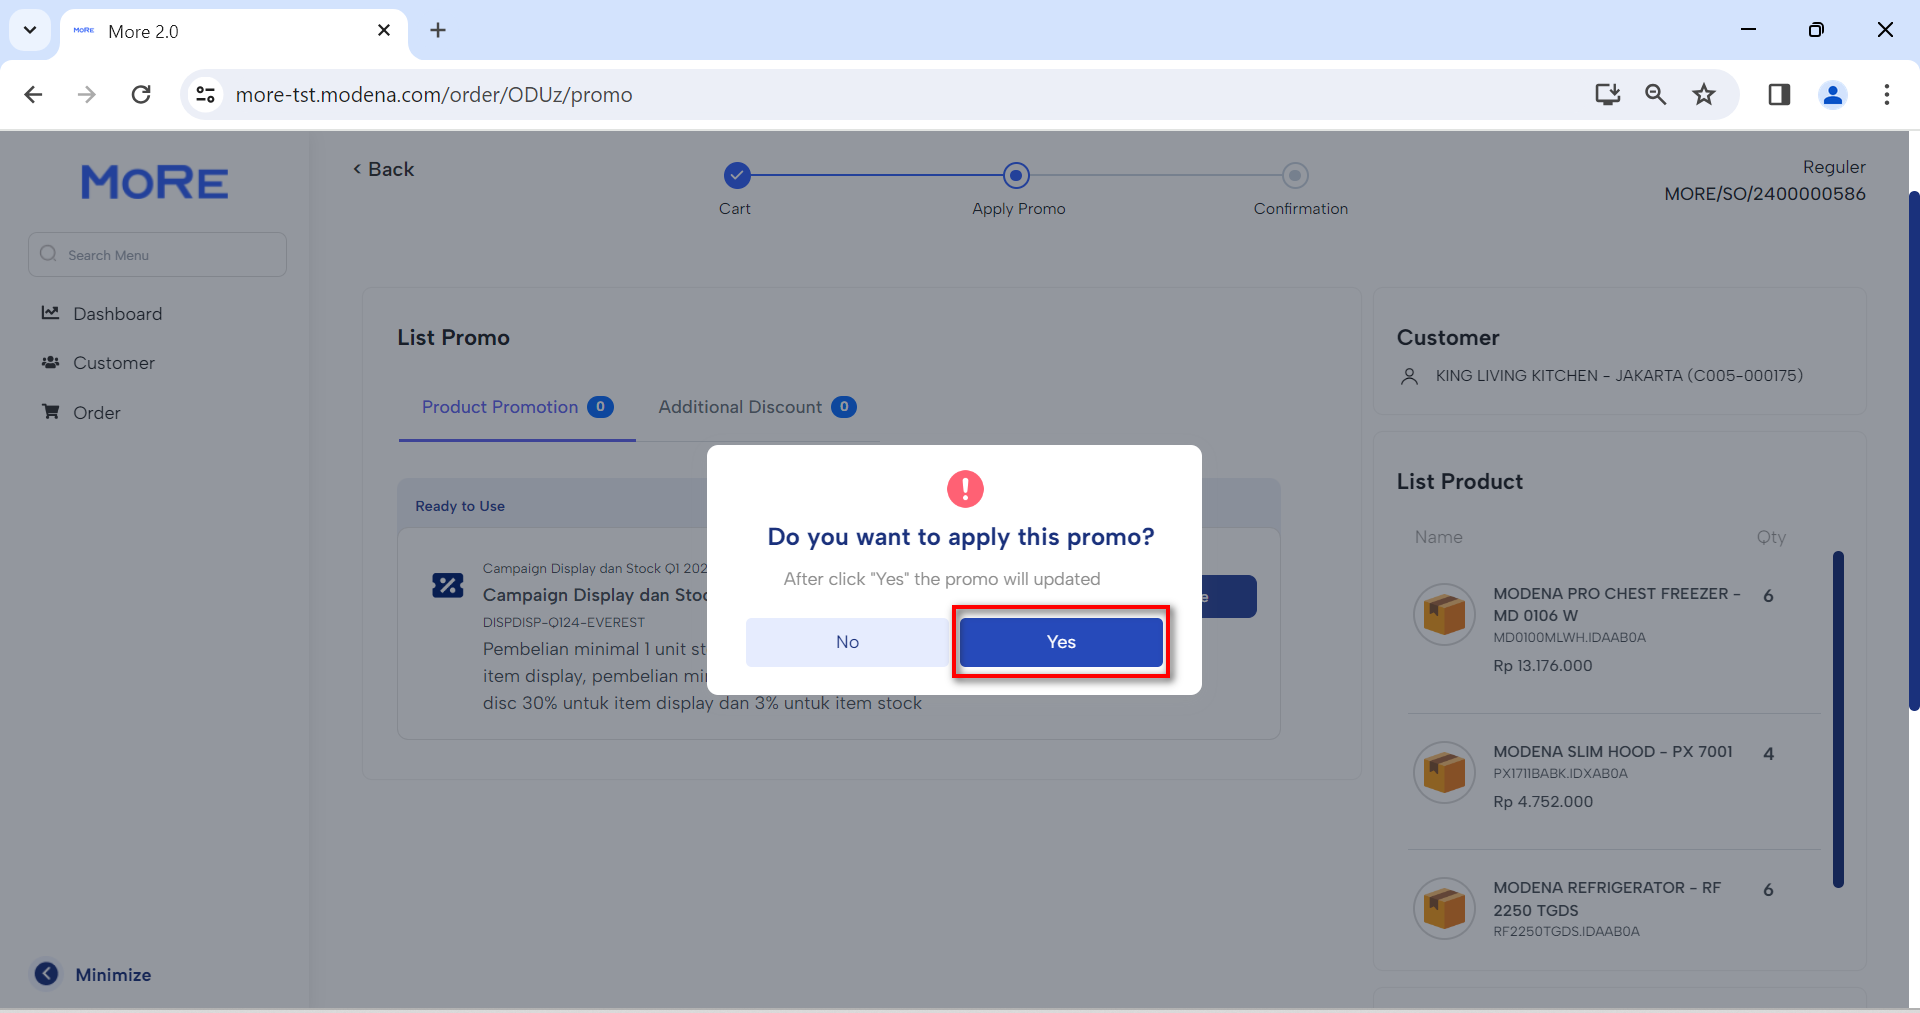
Task: Click the product list vertical scrollbar
Action: (x=1837, y=718)
